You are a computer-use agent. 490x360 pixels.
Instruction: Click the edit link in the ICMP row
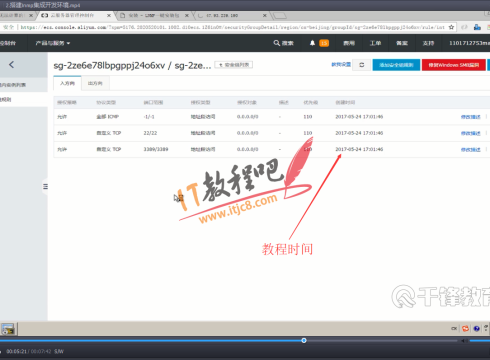[x=471, y=117]
